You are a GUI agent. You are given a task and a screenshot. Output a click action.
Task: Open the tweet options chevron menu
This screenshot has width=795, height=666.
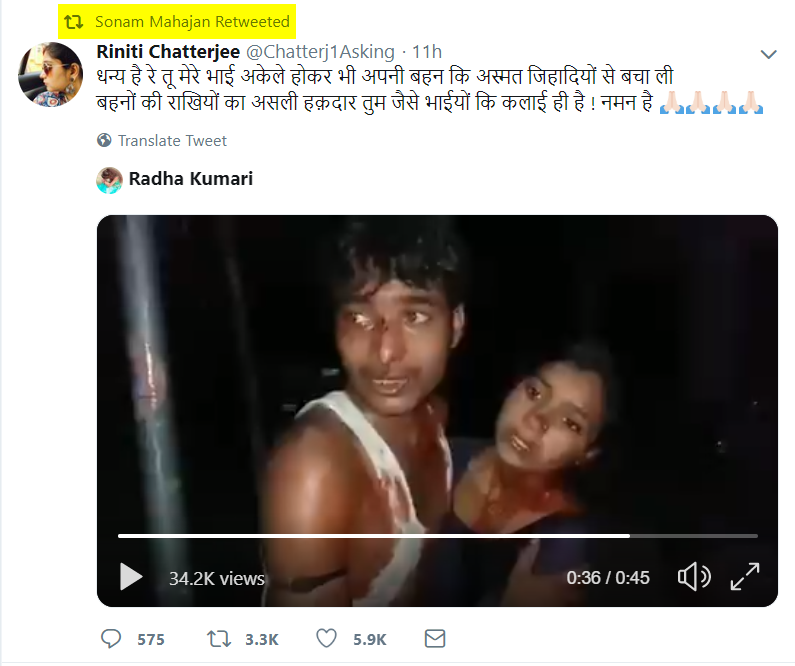pyautogui.click(x=769, y=54)
